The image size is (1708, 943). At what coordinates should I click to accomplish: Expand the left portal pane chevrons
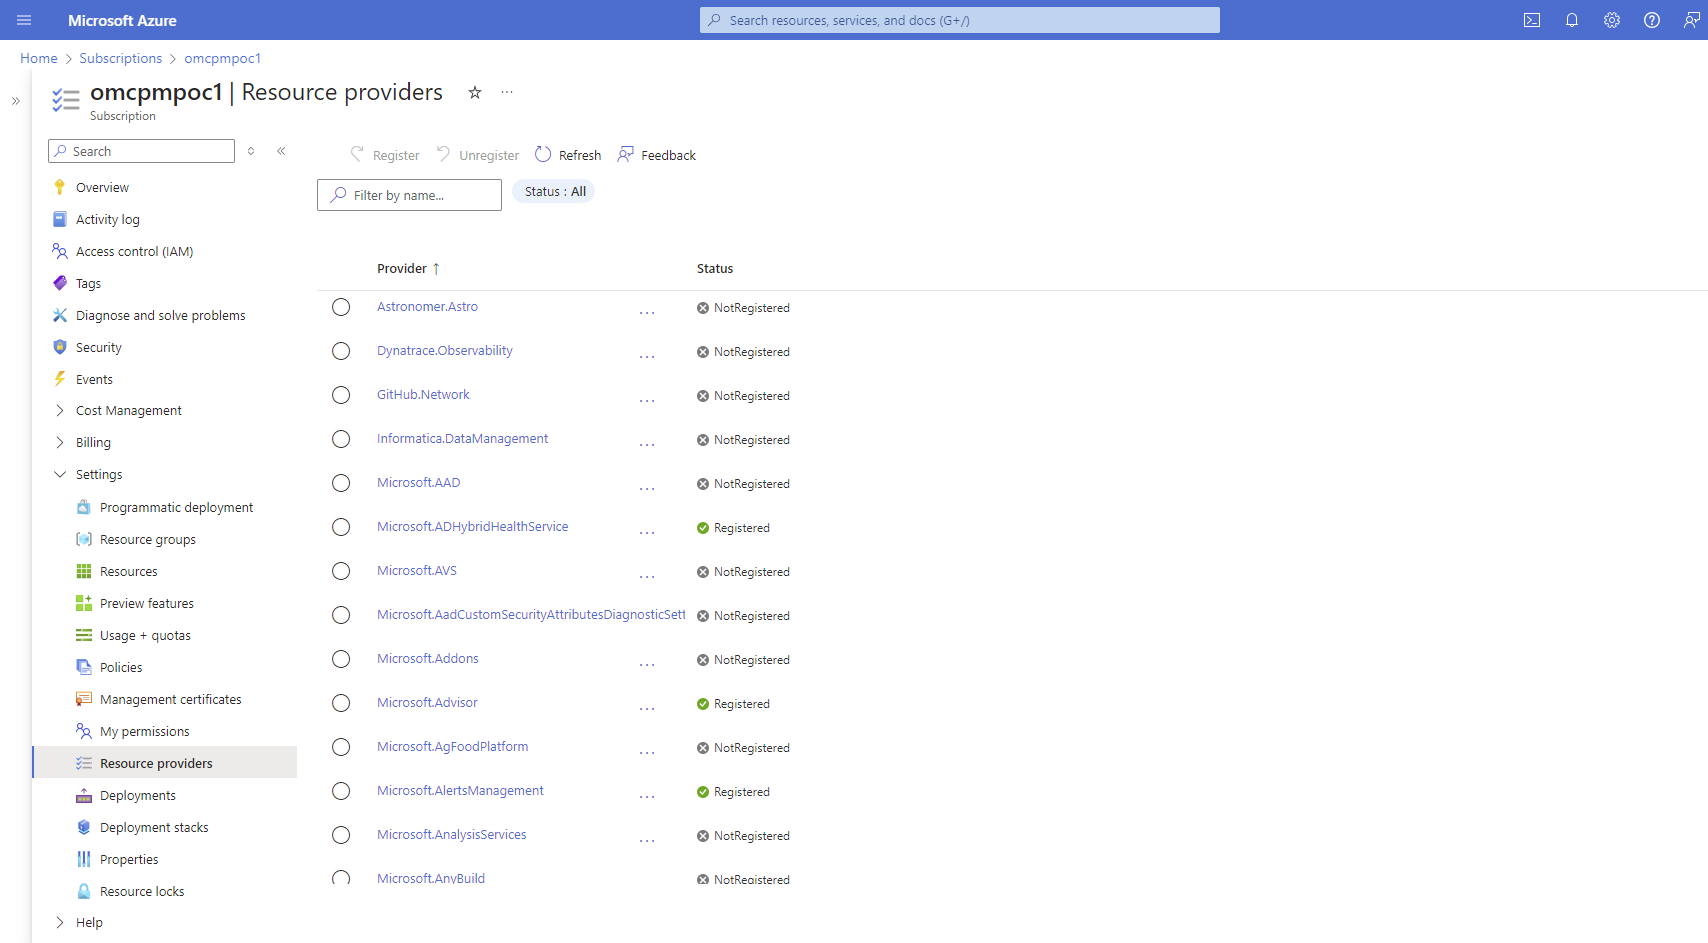(x=16, y=101)
